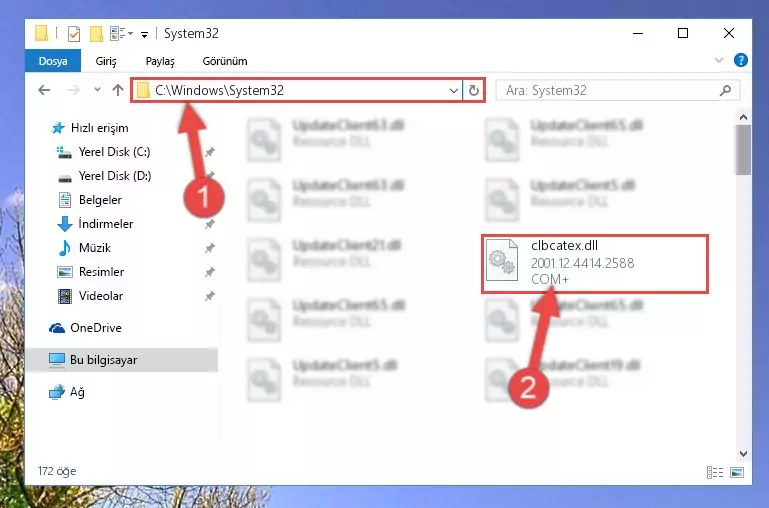
Task: Switch to the Görünüm ribbon tab
Action: pos(225,61)
